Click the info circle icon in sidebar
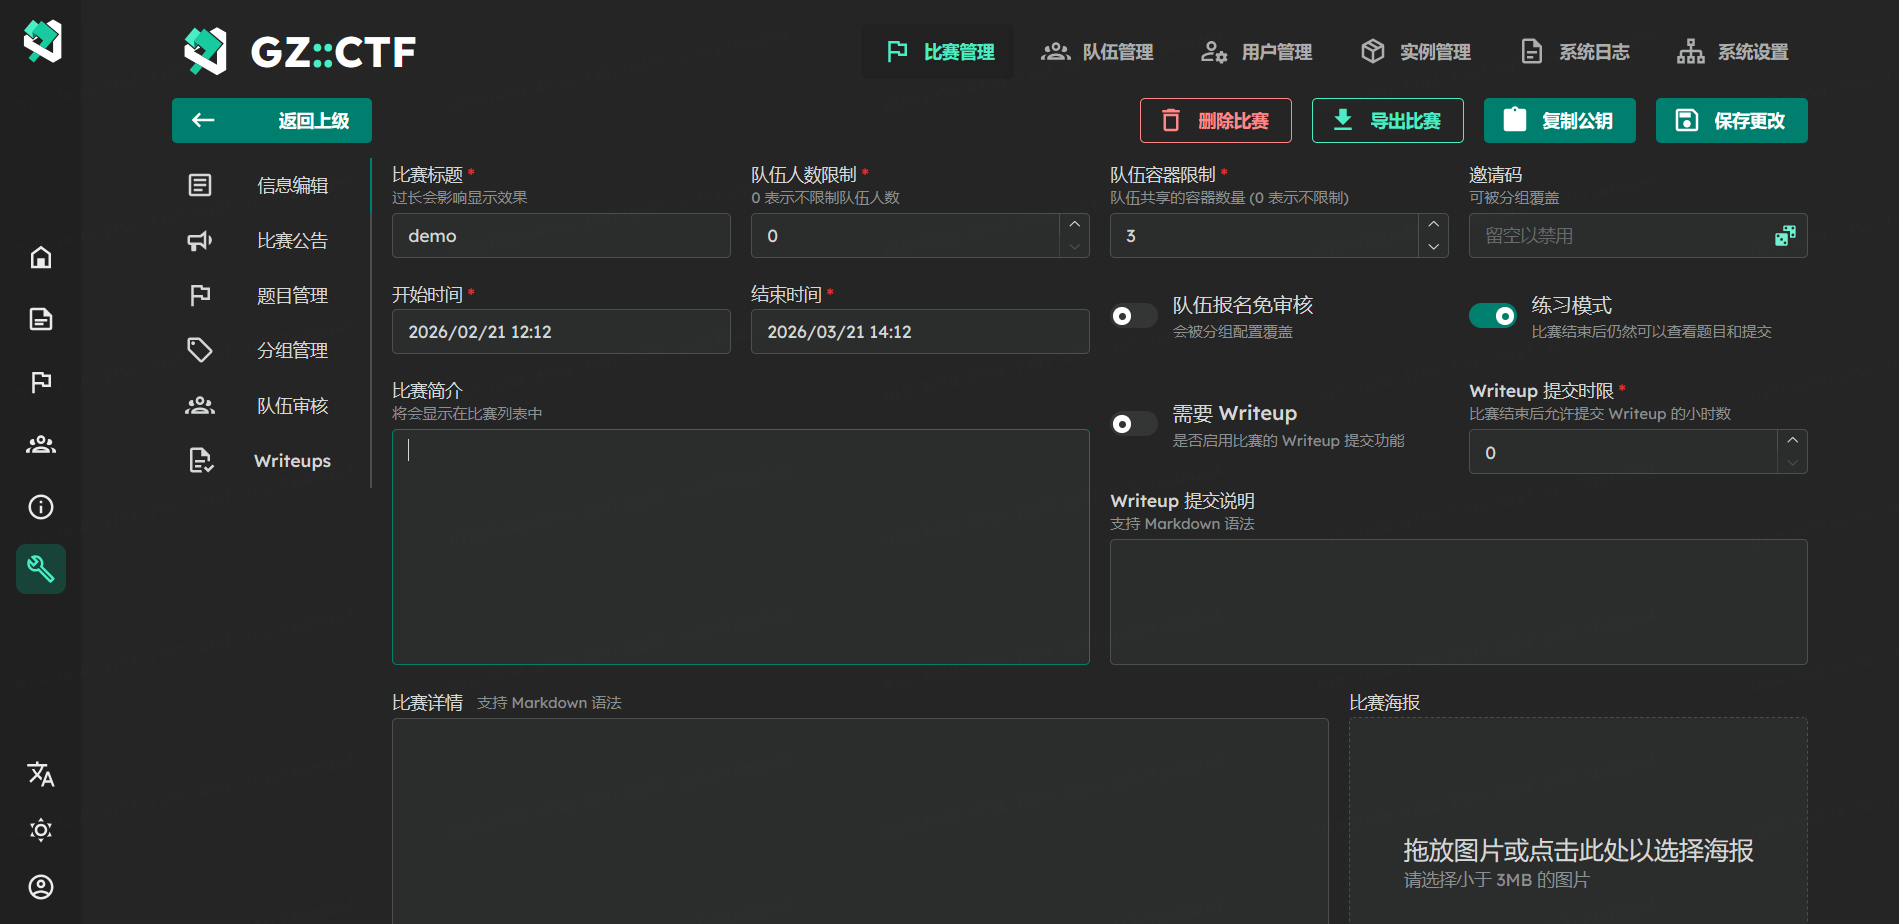This screenshot has width=1899, height=924. coord(41,507)
